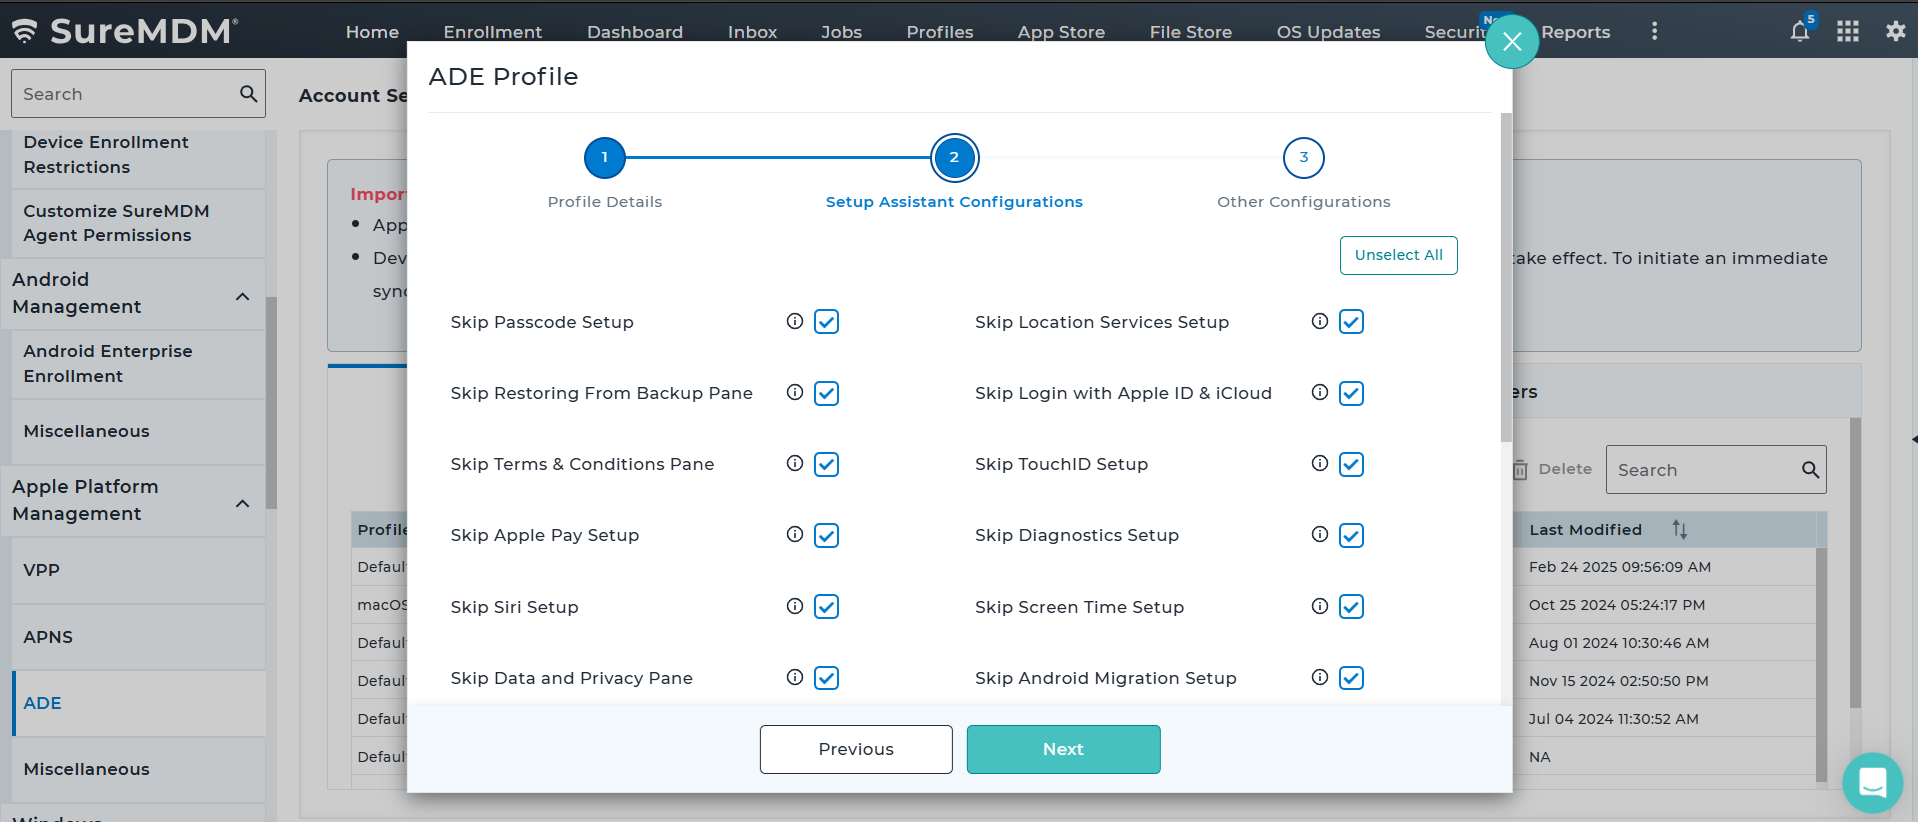Click the info icon beside Skip TouchID Setup
Image resolution: width=1918 pixels, height=822 pixels.
tap(1320, 463)
